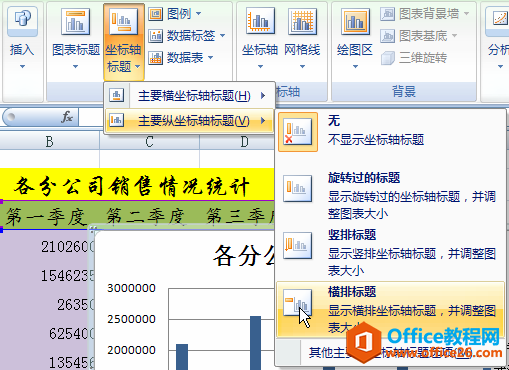Click the chart axis label 2500000
The image size is (509, 370).
[131, 319]
